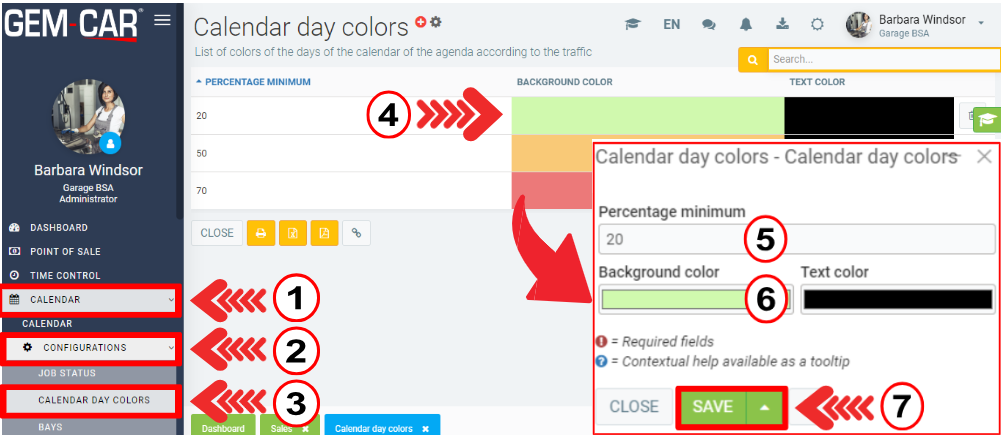Open the gear settings beside the title

click(x=436, y=22)
